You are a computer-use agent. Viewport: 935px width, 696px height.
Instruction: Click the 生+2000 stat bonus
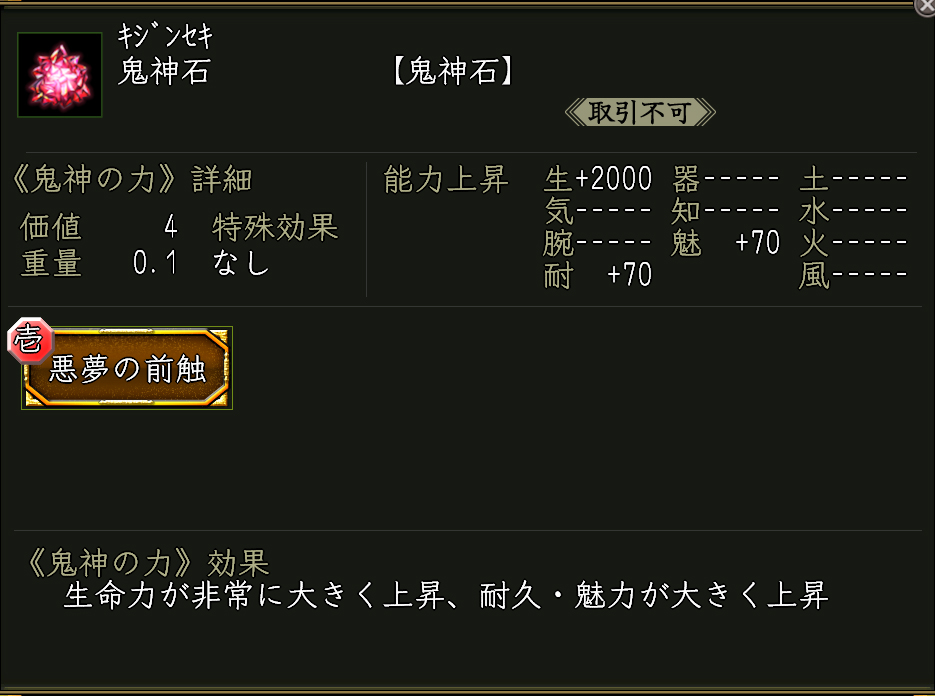point(598,180)
